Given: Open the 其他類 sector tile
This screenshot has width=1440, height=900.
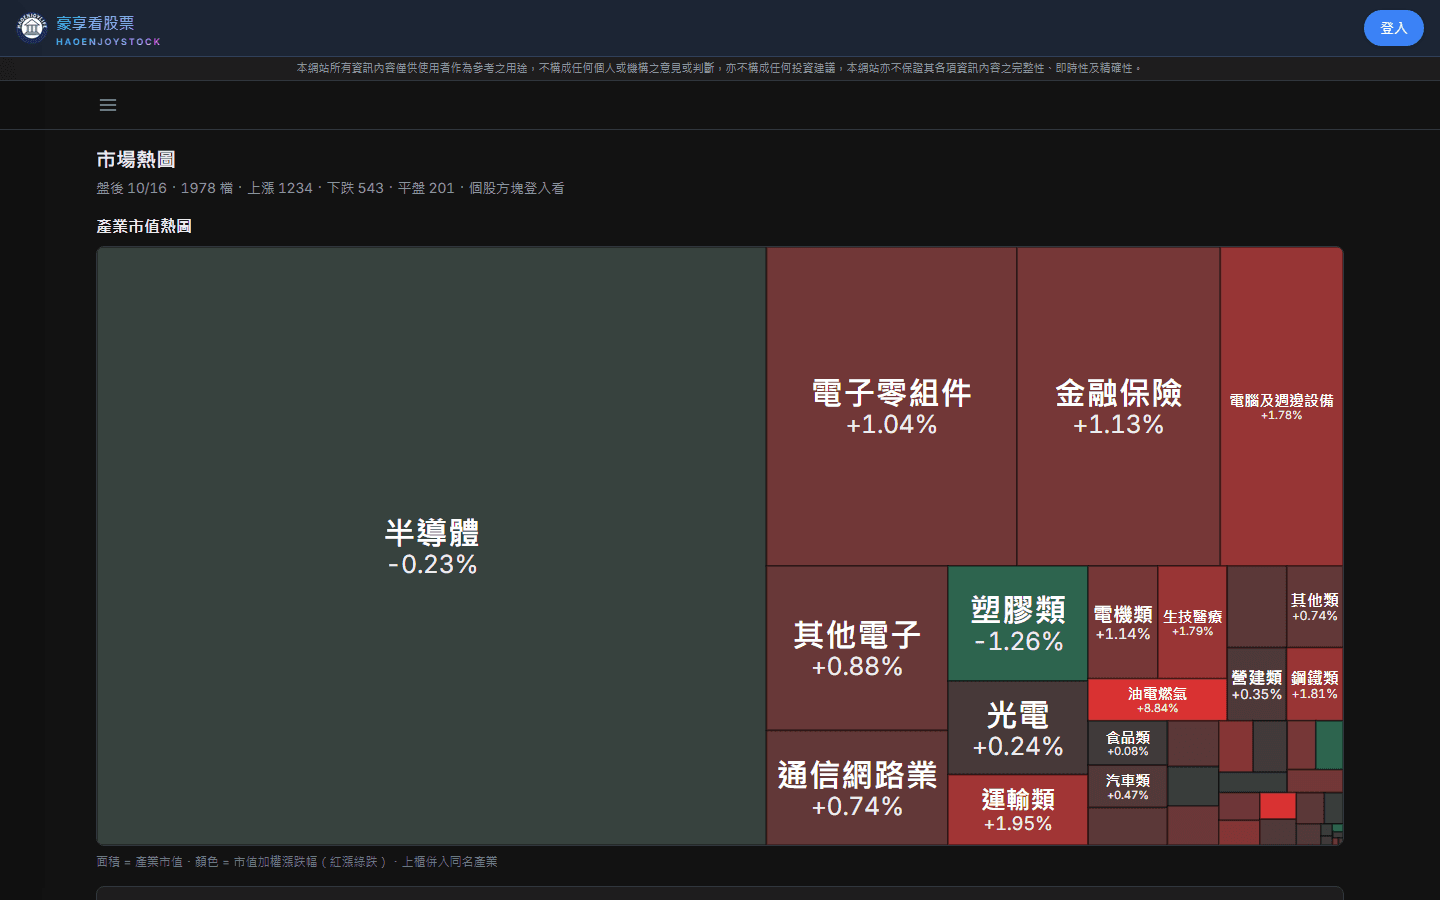Looking at the screenshot, I should pos(1315,607).
